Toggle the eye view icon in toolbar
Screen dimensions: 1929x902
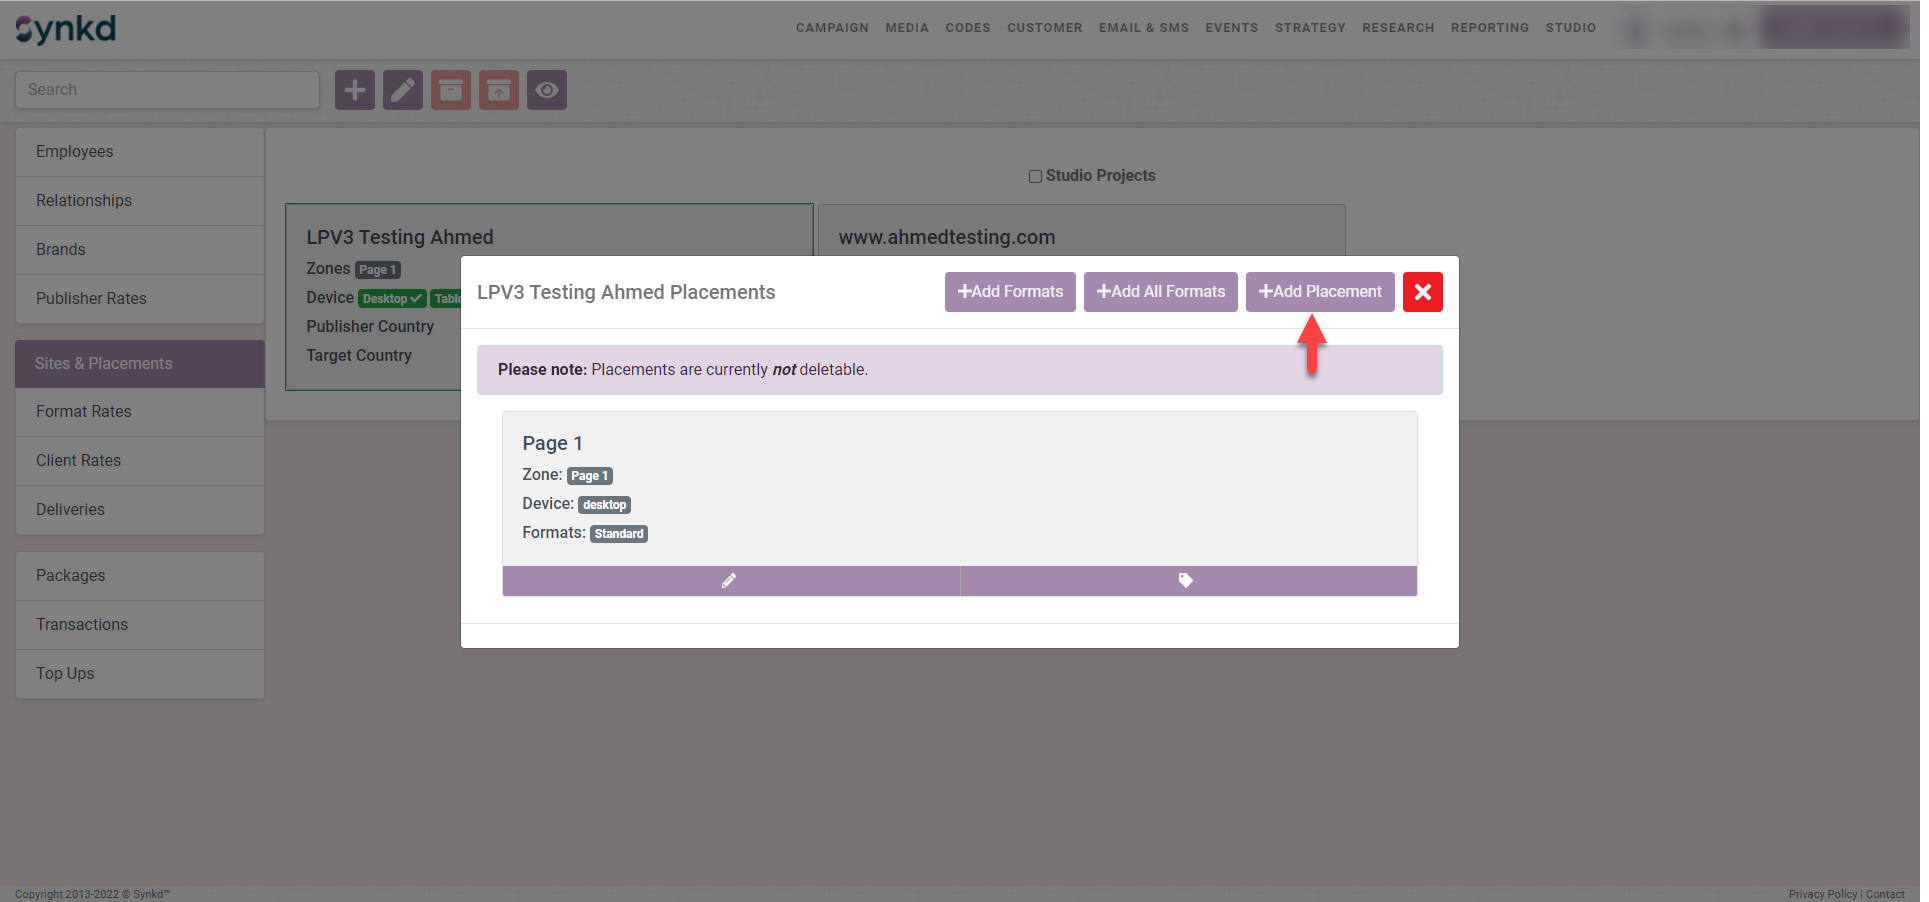[x=546, y=90]
